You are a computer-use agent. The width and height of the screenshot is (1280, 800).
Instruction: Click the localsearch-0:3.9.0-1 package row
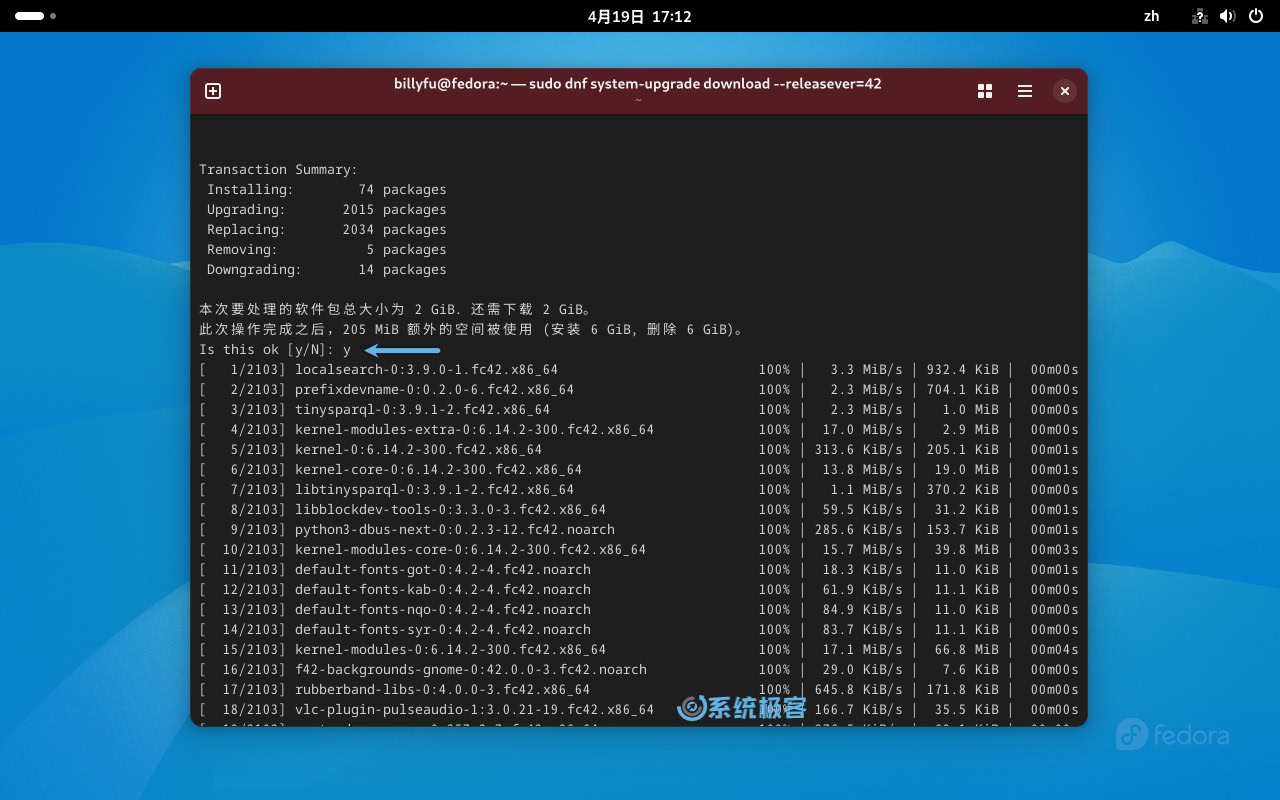[x=639, y=369]
